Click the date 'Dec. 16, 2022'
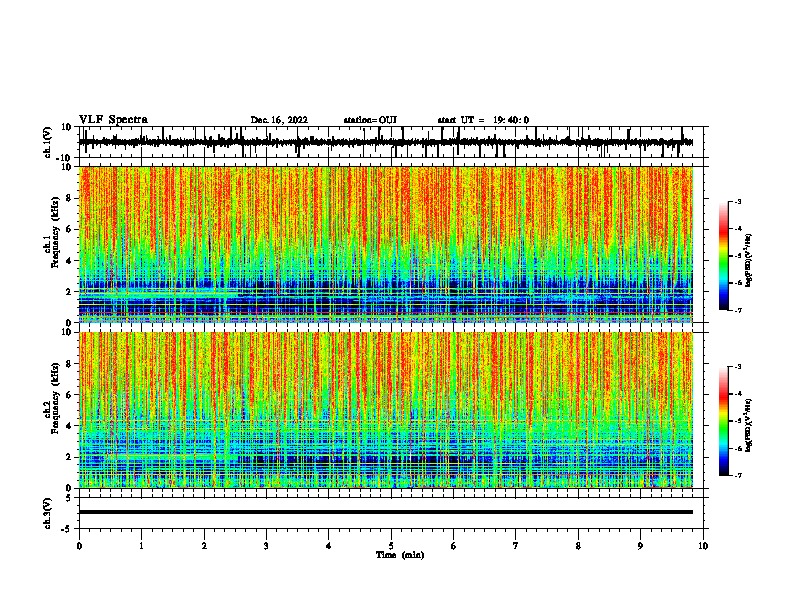 (x=279, y=120)
